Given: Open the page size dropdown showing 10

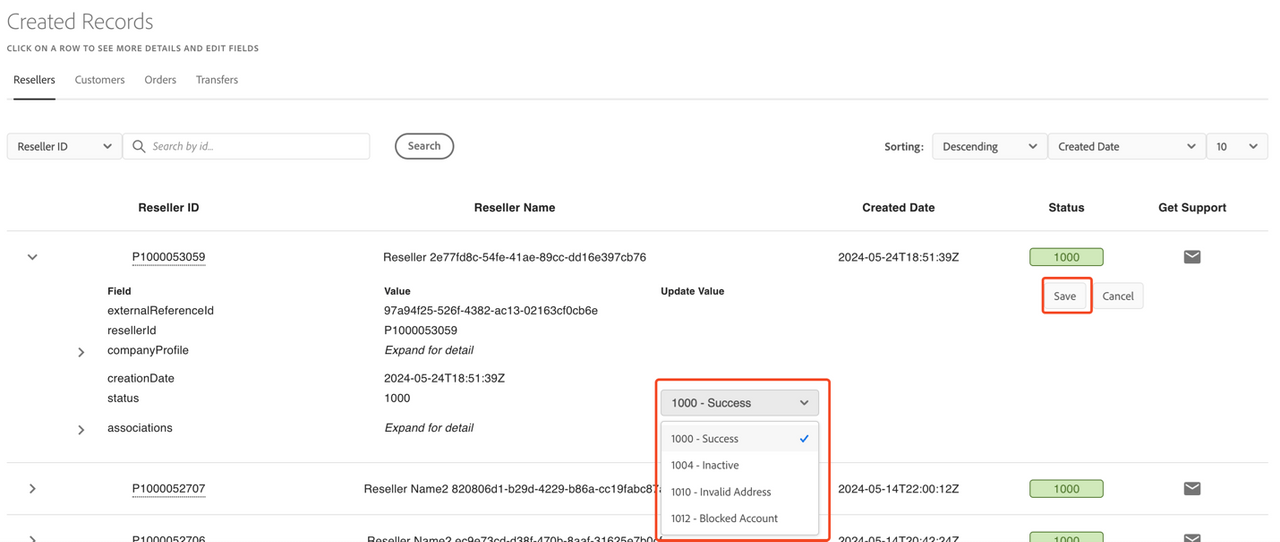Looking at the screenshot, I should pos(1236,146).
